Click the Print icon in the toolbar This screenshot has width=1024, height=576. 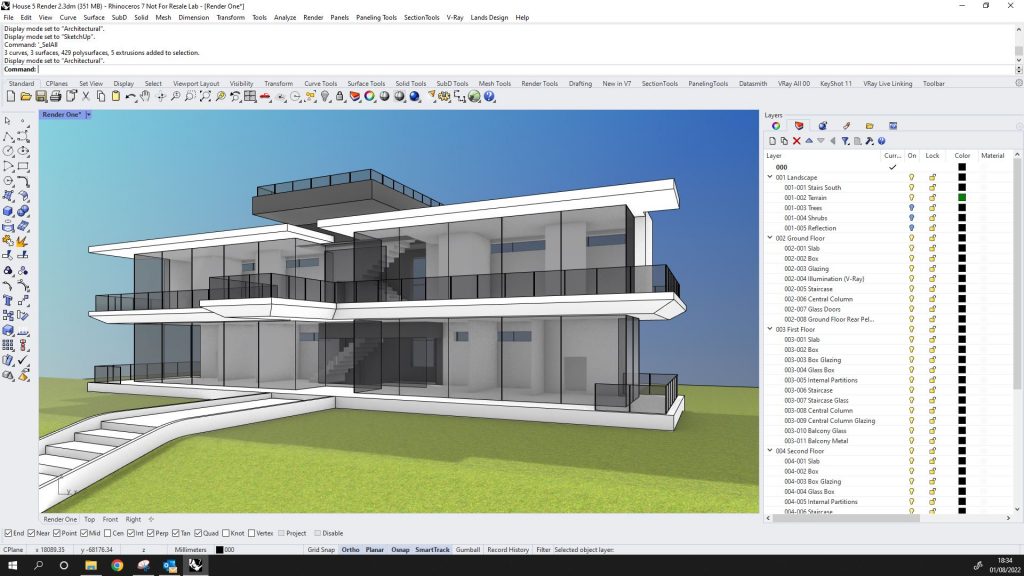pyautogui.click(x=56, y=97)
